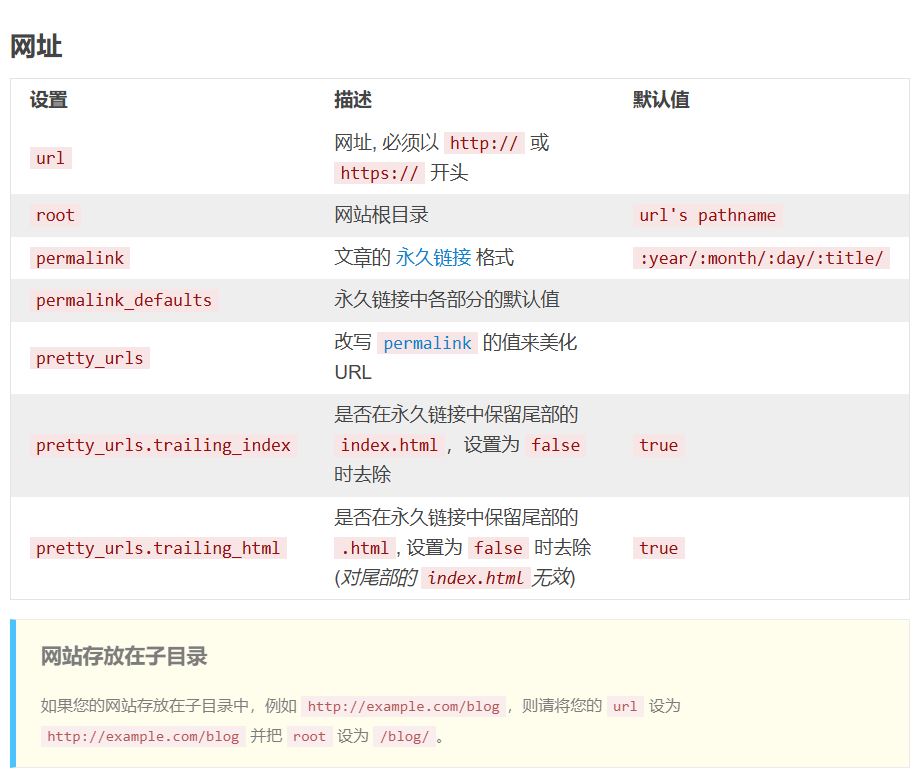Select the pretty_urls.trailing_html setting name
Screen dimensions: 921x780
pos(158,548)
